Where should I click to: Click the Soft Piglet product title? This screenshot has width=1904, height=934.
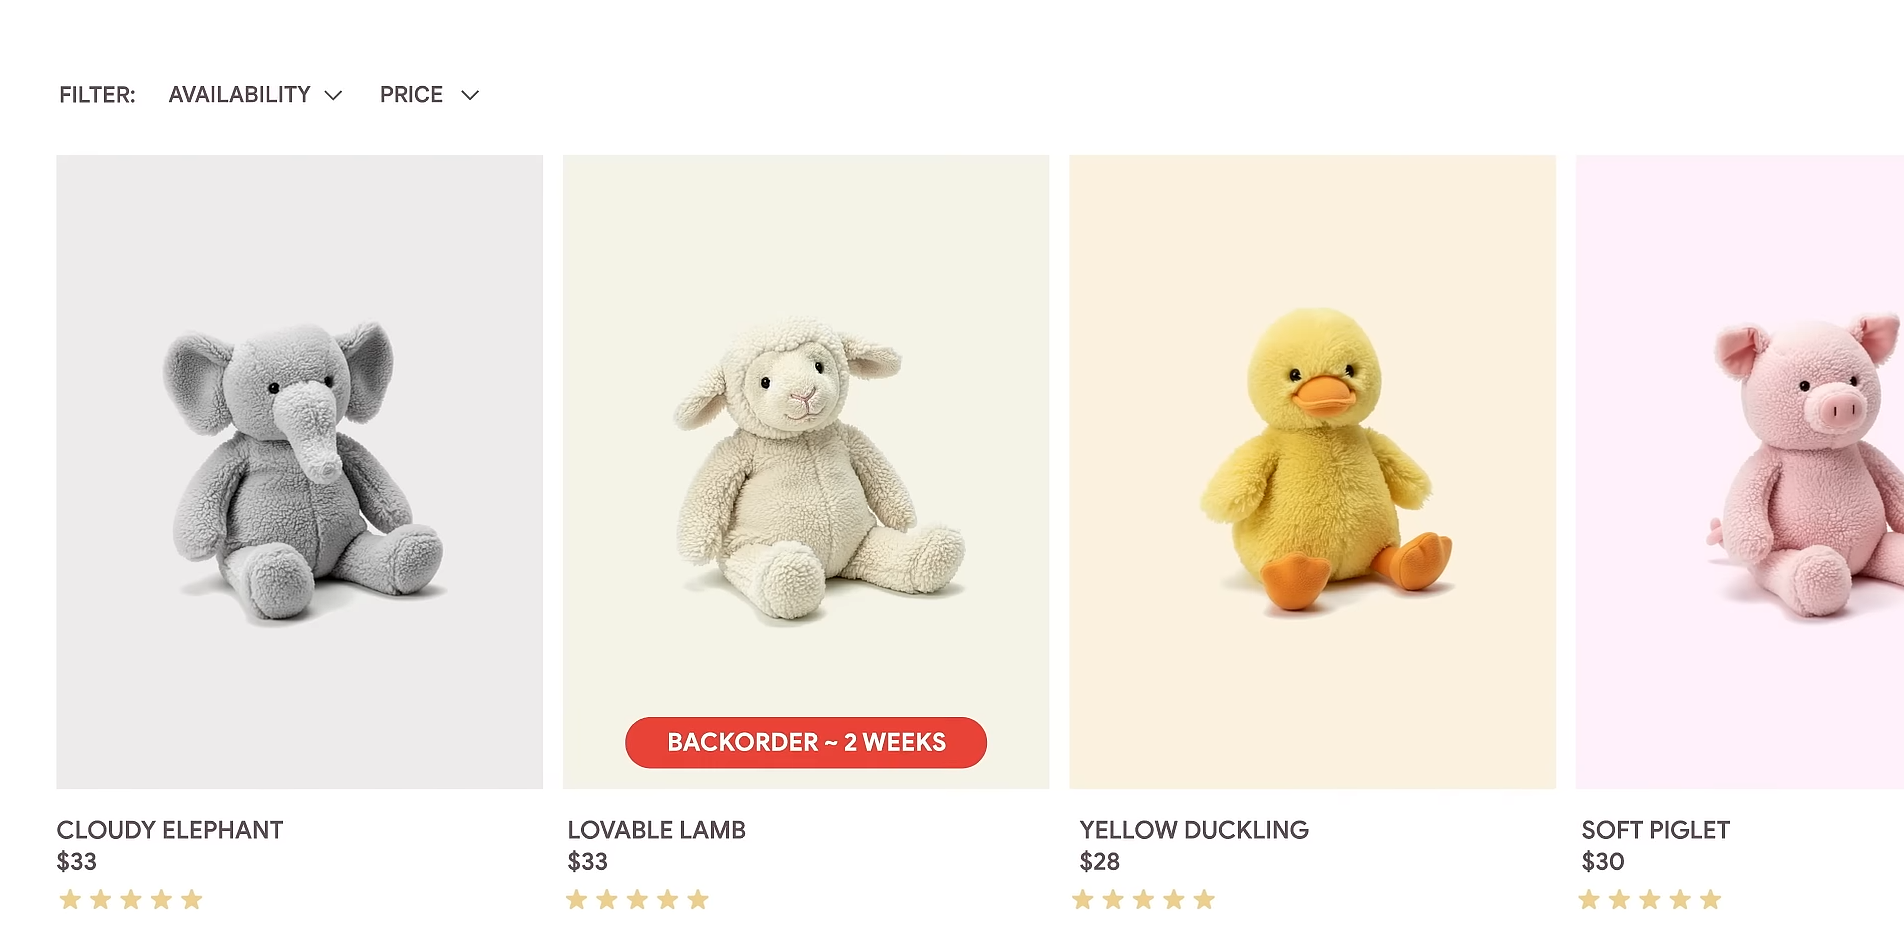pos(1656,830)
